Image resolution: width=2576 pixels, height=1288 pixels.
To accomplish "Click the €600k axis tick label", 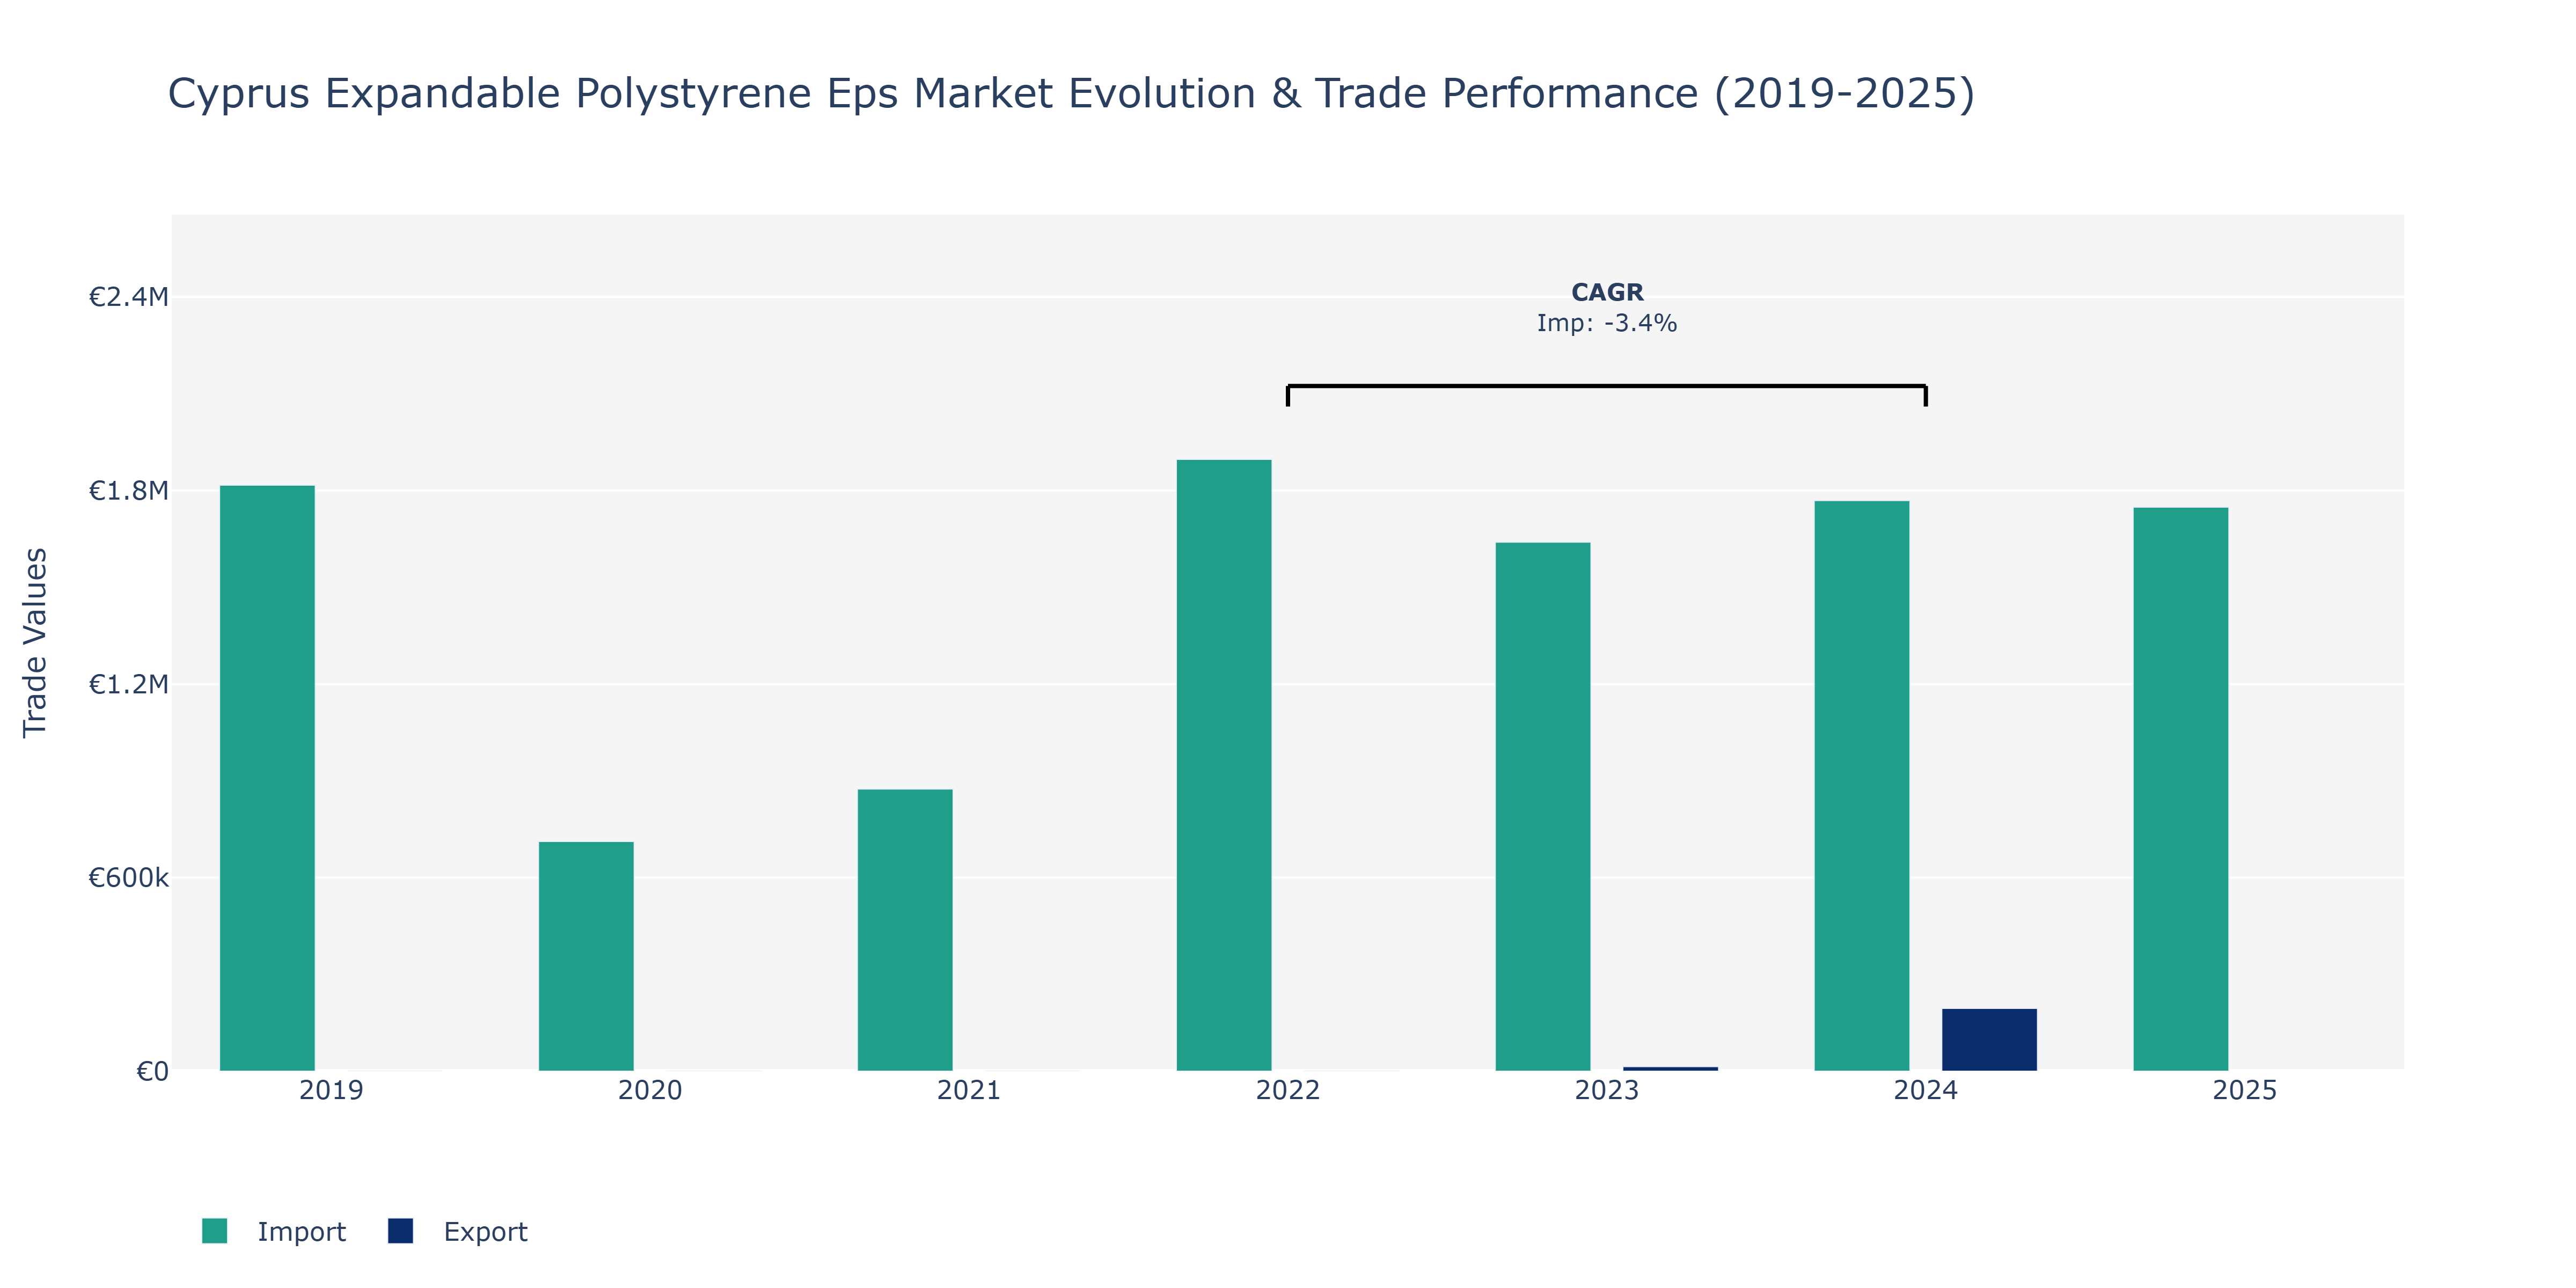I will click(x=129, y=878).
